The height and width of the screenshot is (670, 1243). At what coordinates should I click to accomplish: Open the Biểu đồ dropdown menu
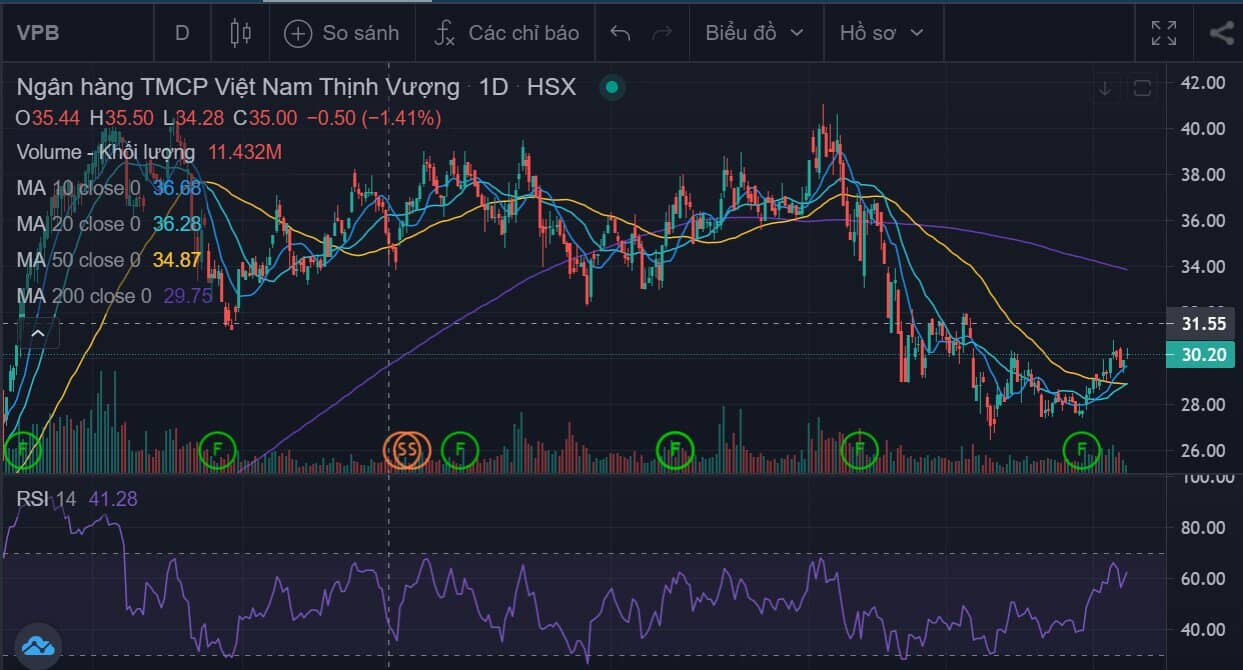point(754,33)
